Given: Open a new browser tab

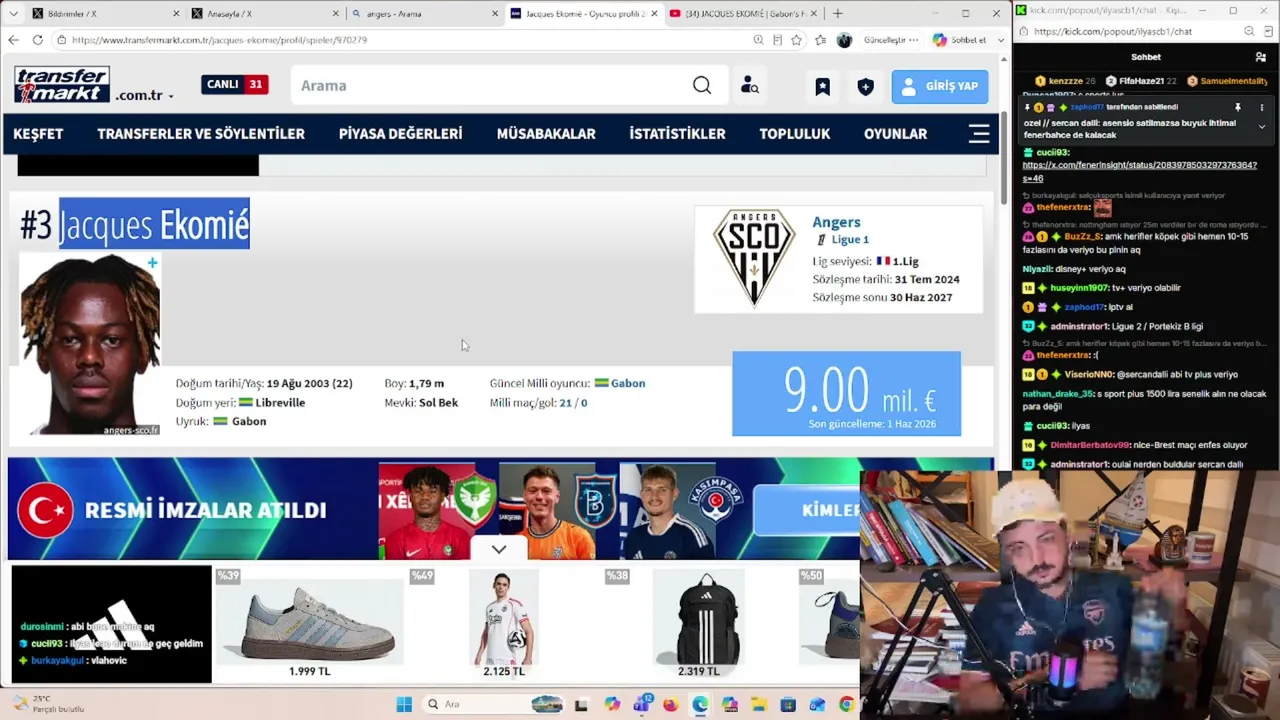Looking at the screenshot, I should coord(837,13).
